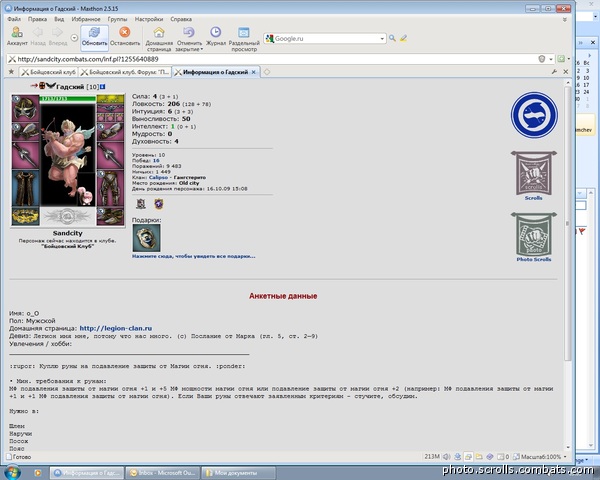Click the sound speaker status bar icon

(447, 457)
